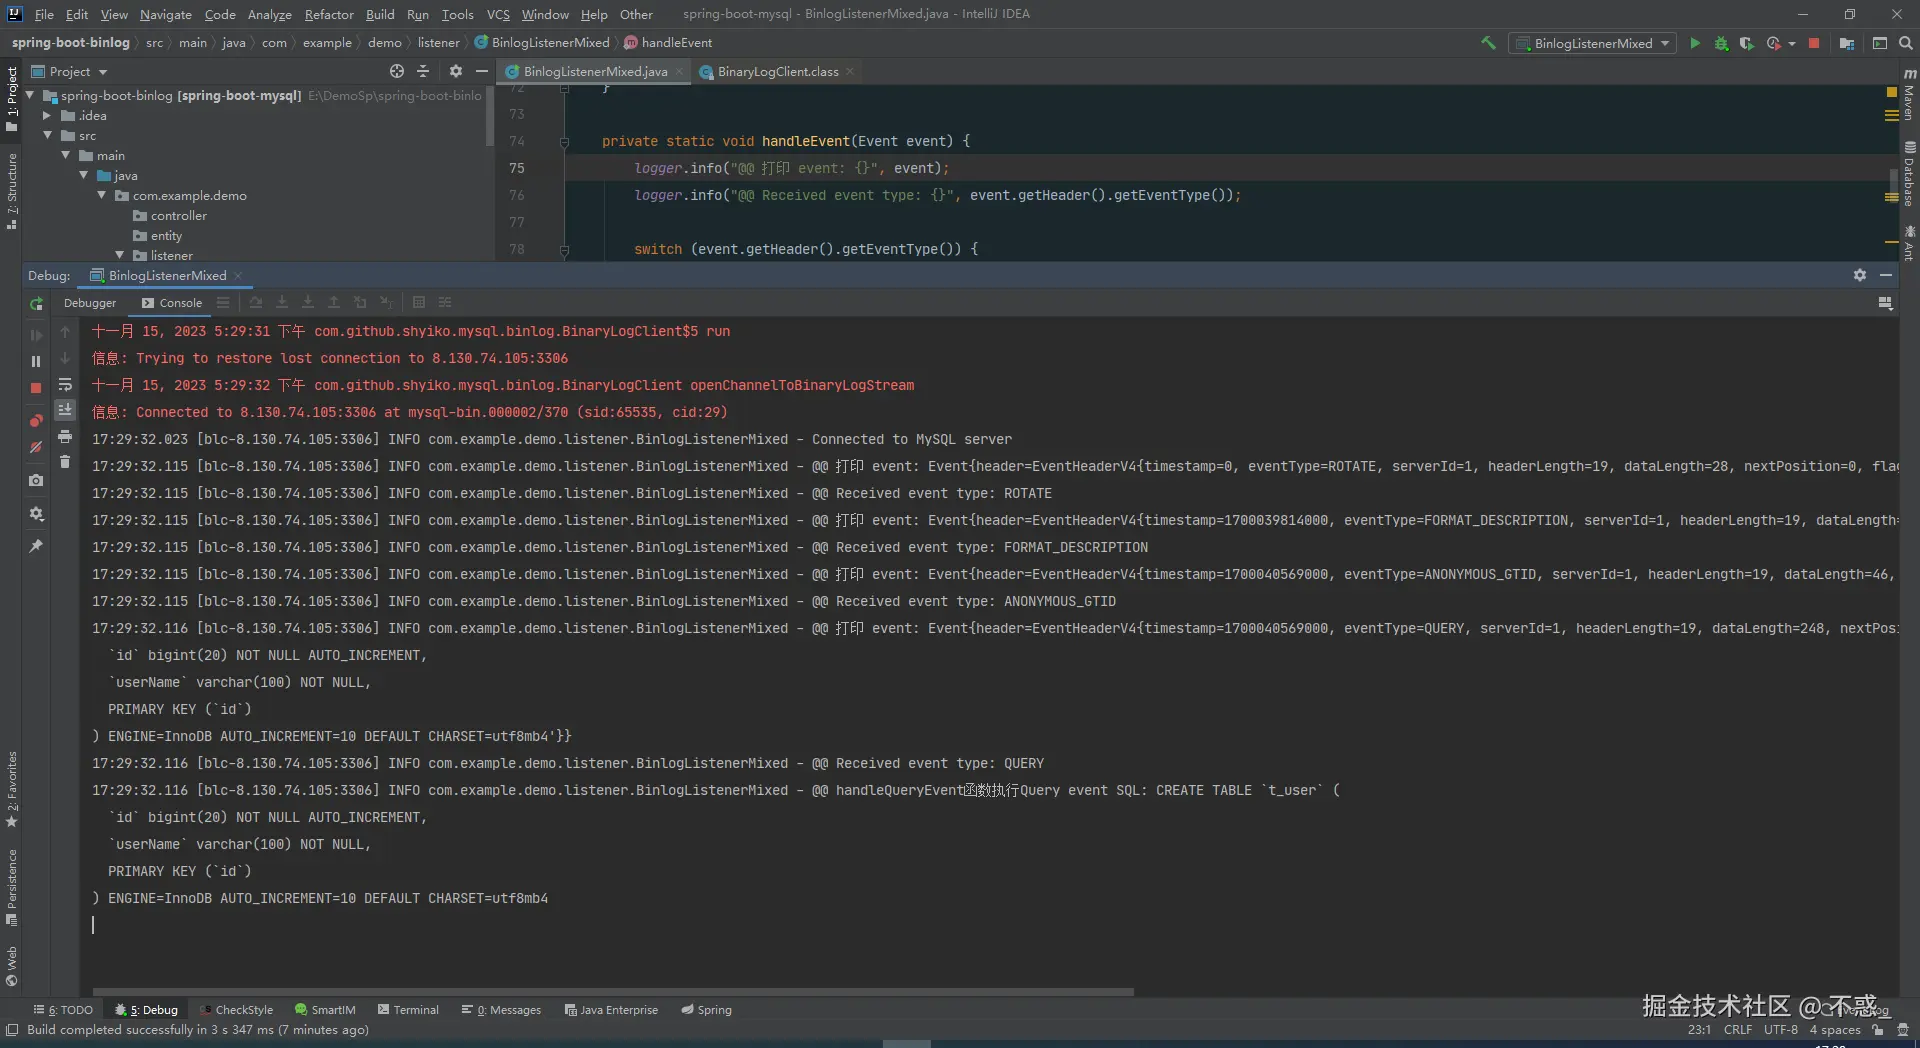Open the Refactor menu
Screen dimensions: 1920x1048
329,14
